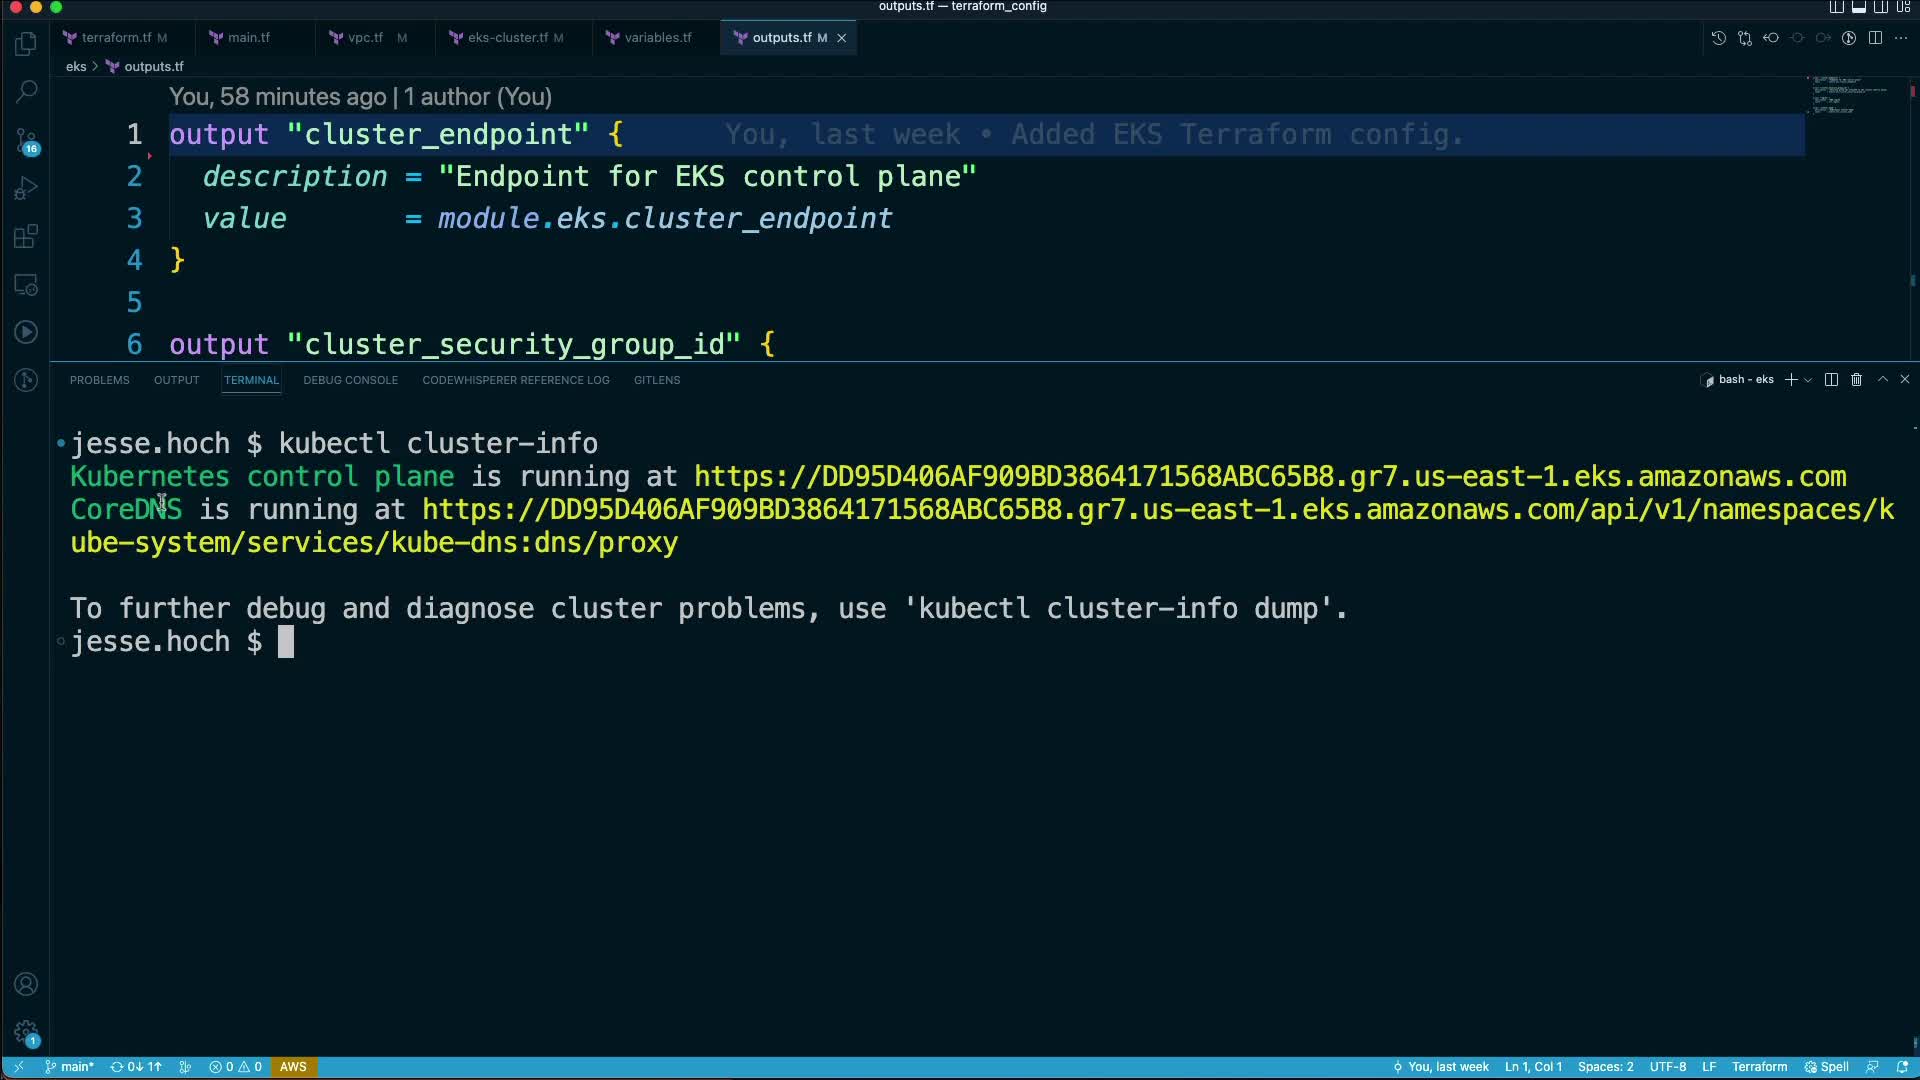The image size is (1920, 1080).
Task: Open new terminal dropdown chevron
Action: coord(1808,380)
